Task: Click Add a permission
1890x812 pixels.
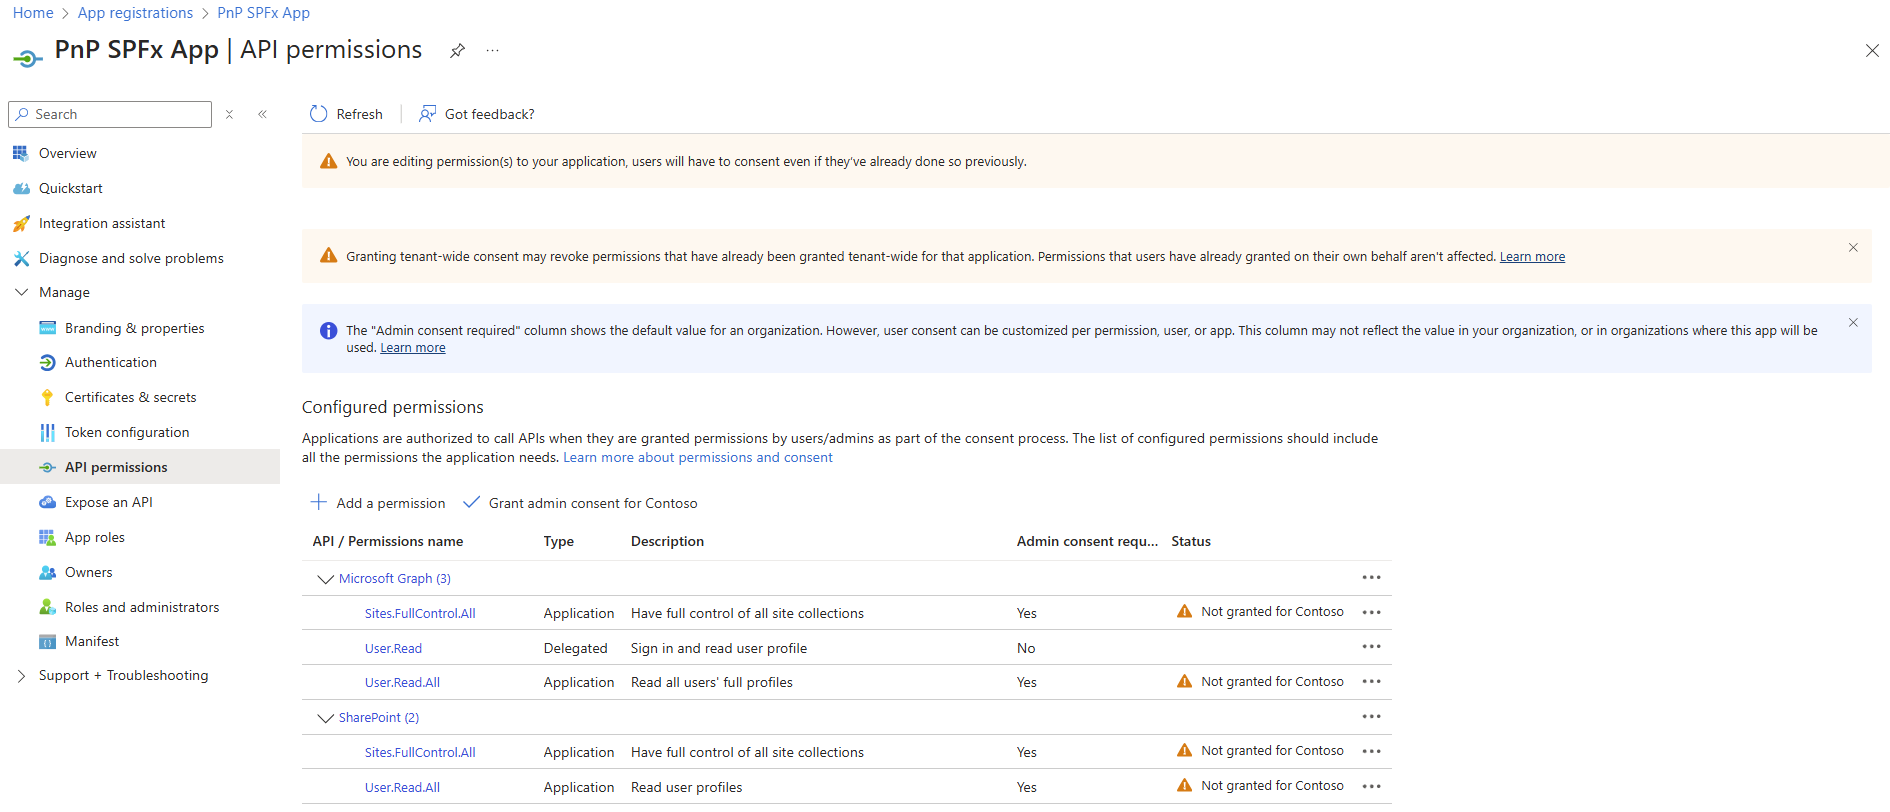Action: 378,503
